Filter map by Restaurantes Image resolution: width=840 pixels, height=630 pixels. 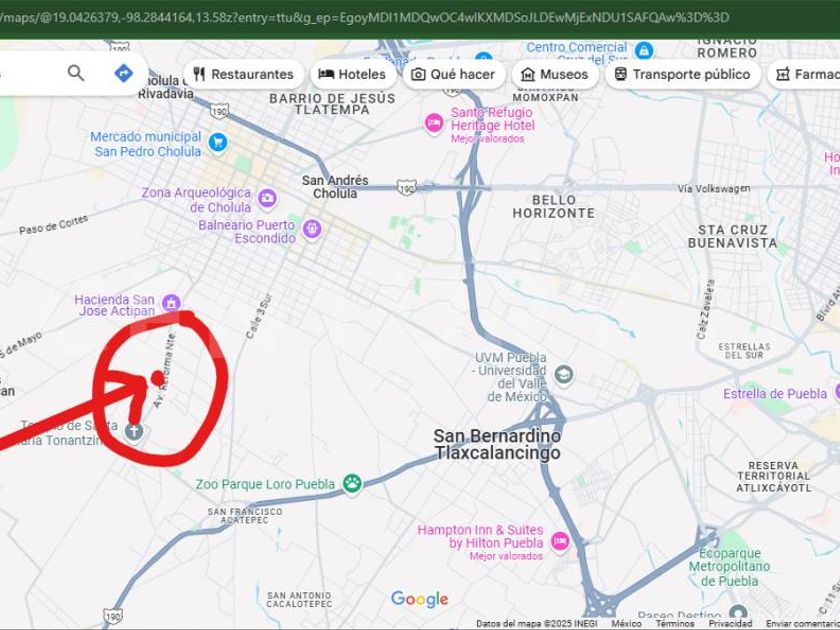coord(244,74)
